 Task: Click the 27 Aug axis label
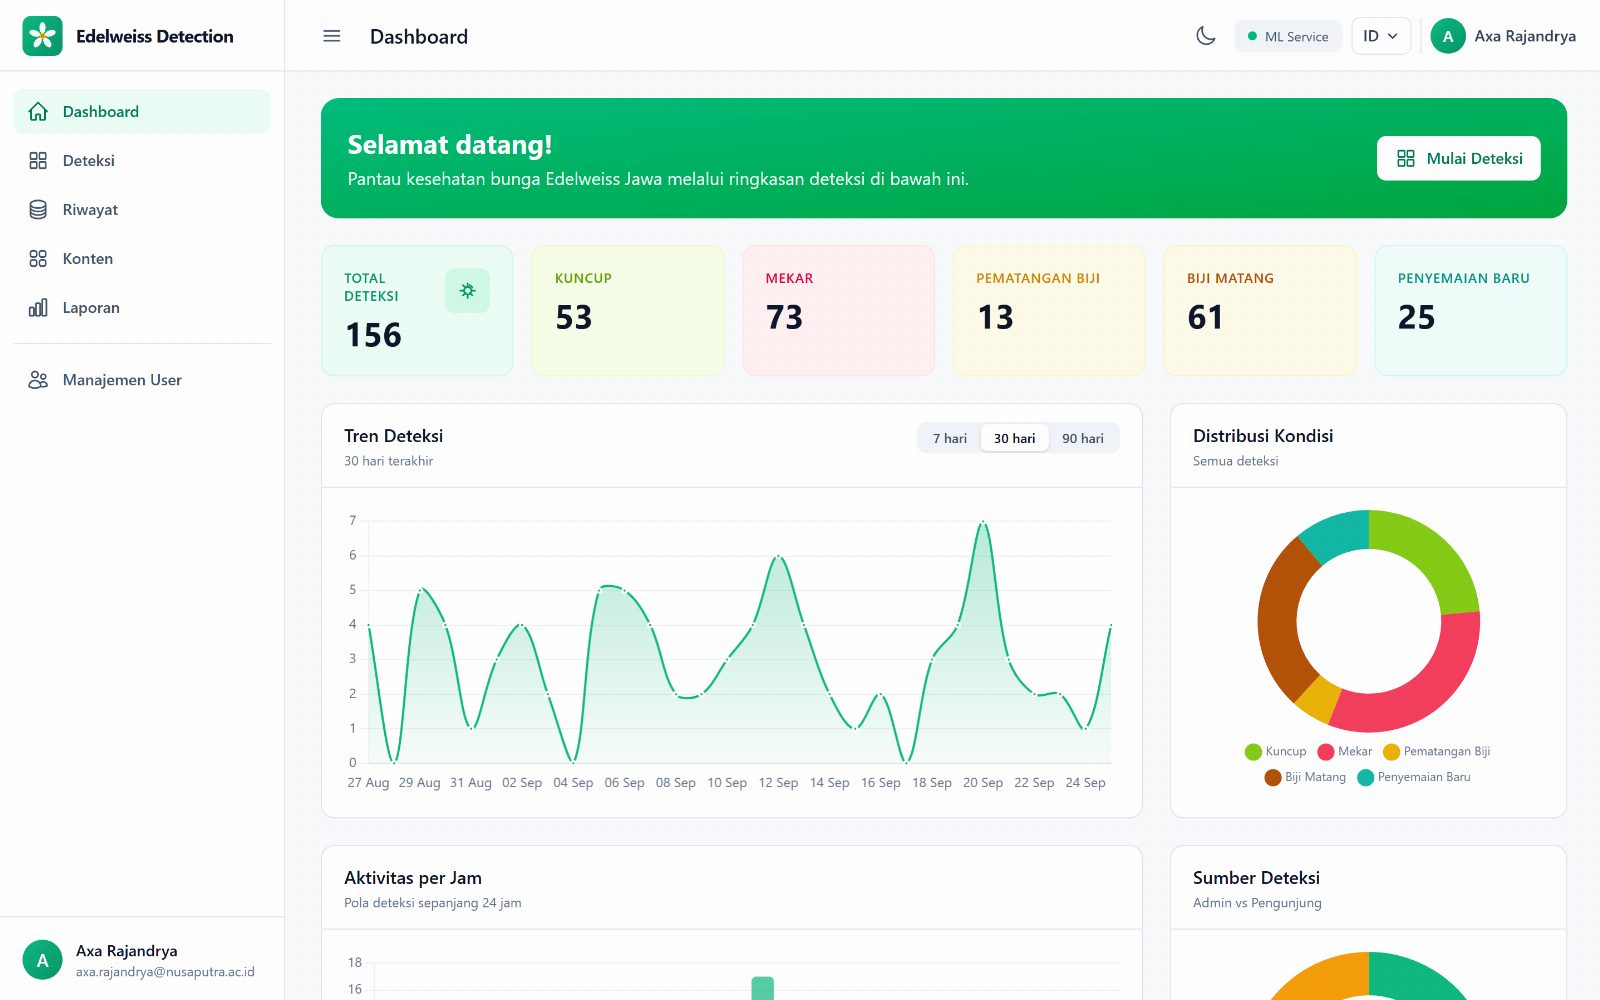click(x=368, y=783)
